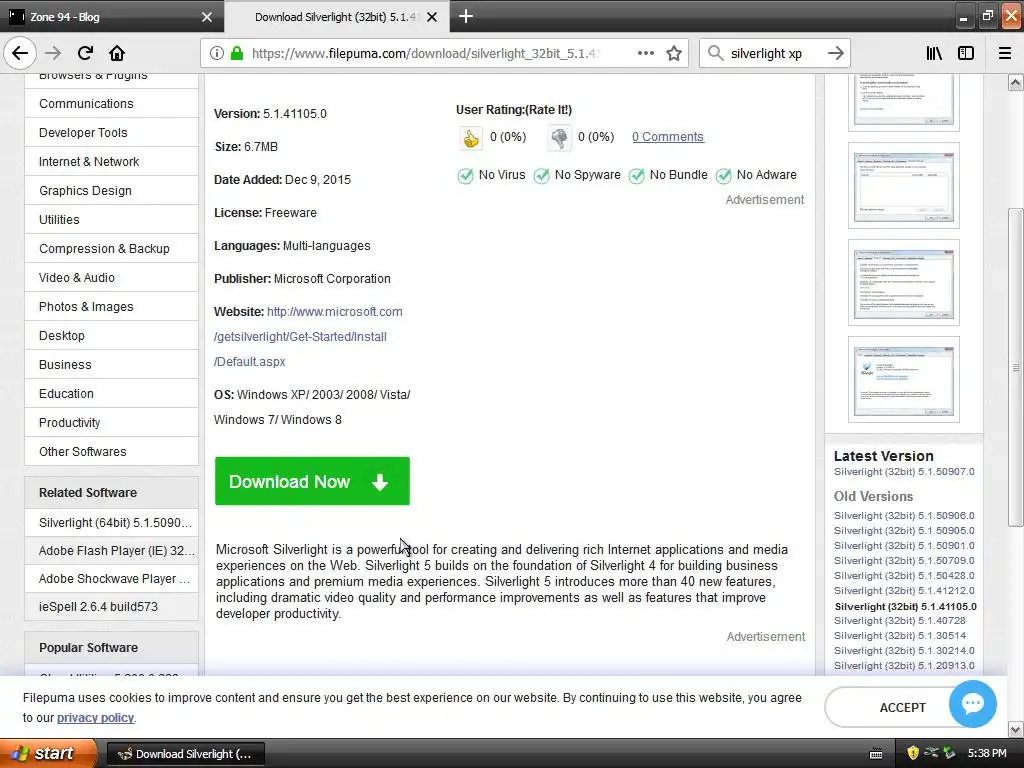Screen dimensions: 1024x768
Task: Click the search go arrow
Action: (835, 53)
